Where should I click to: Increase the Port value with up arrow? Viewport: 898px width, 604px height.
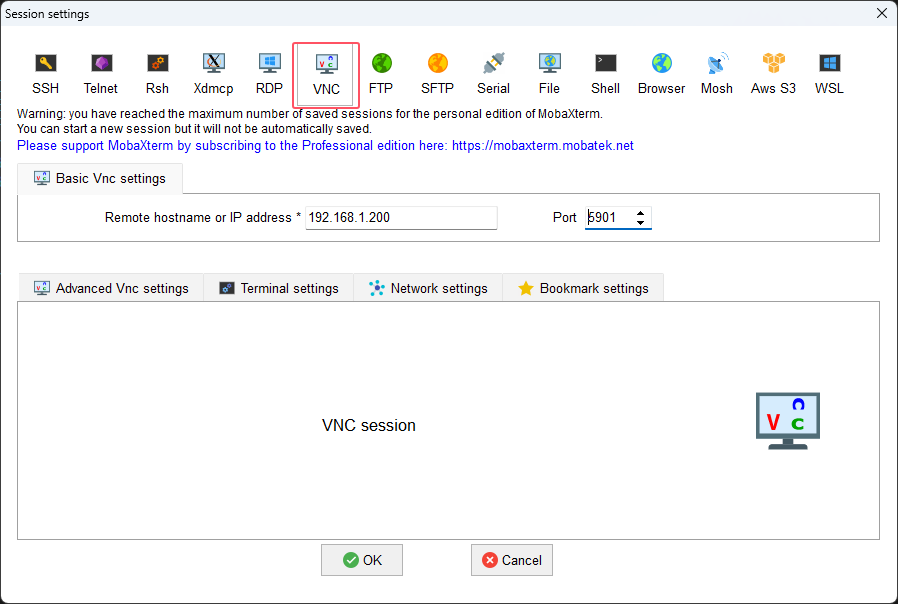pyautogui.click(x=640, y=213)
